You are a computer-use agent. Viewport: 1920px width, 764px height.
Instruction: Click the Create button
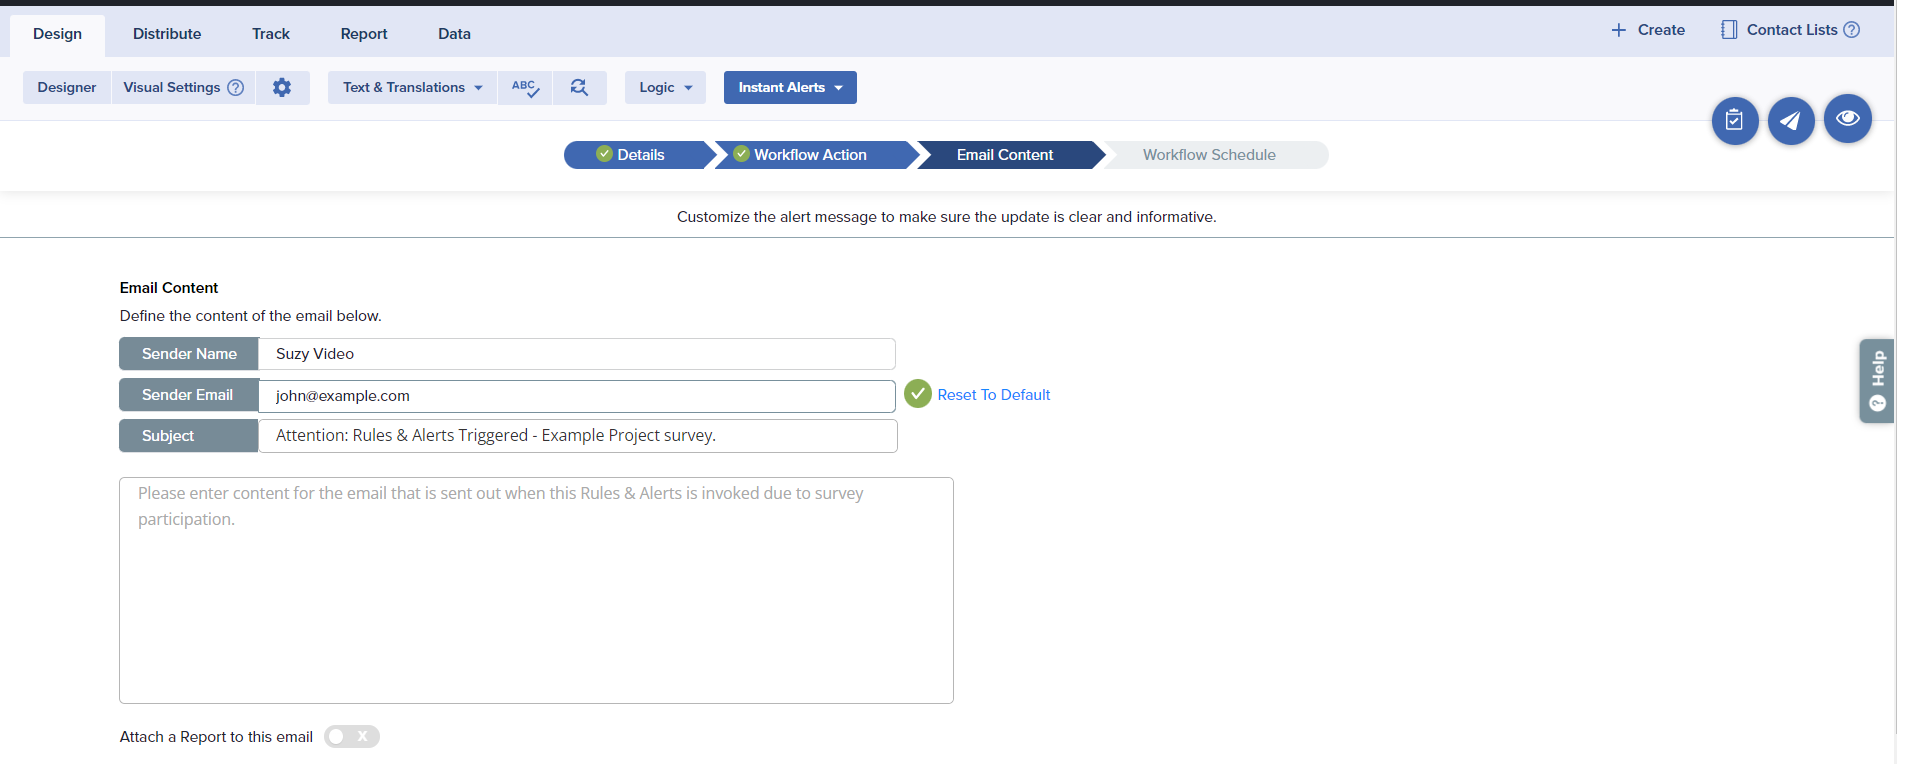[x=1648, y=30]
